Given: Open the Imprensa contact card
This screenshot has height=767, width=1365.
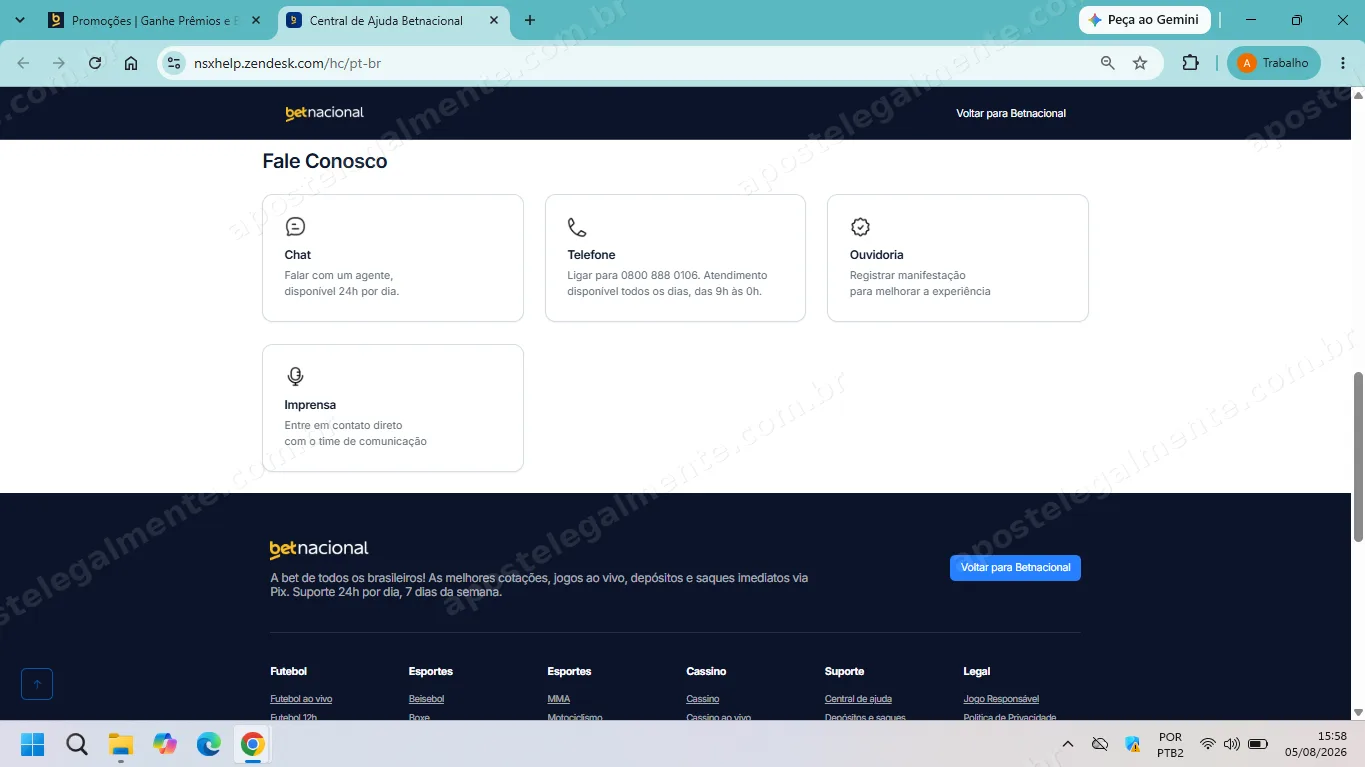Looking at the screenshot, I should tap(393, 408).
